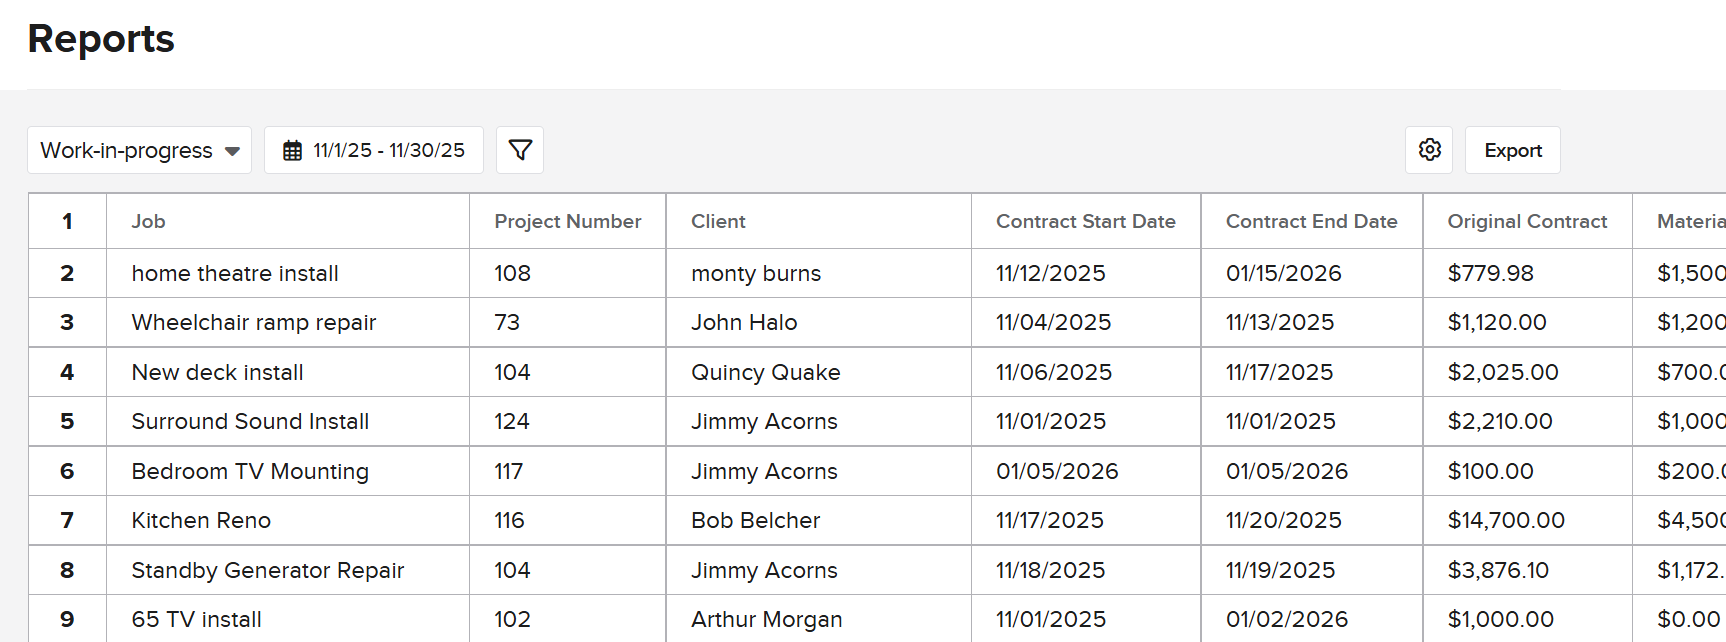Select the Original Contract column header
The image size is (1726, 642).
(1526, 221)
